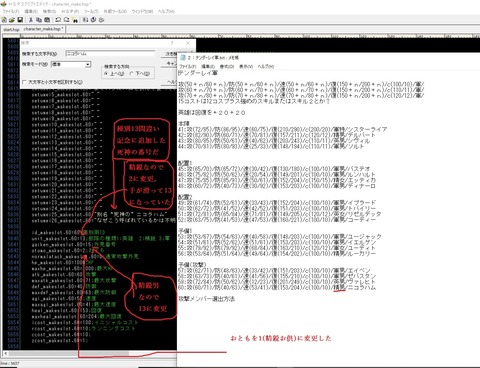Click code line setumei25_makeslot with 死神の ニコラハム
Screen dimensions: 480x368
click(99, 214)
